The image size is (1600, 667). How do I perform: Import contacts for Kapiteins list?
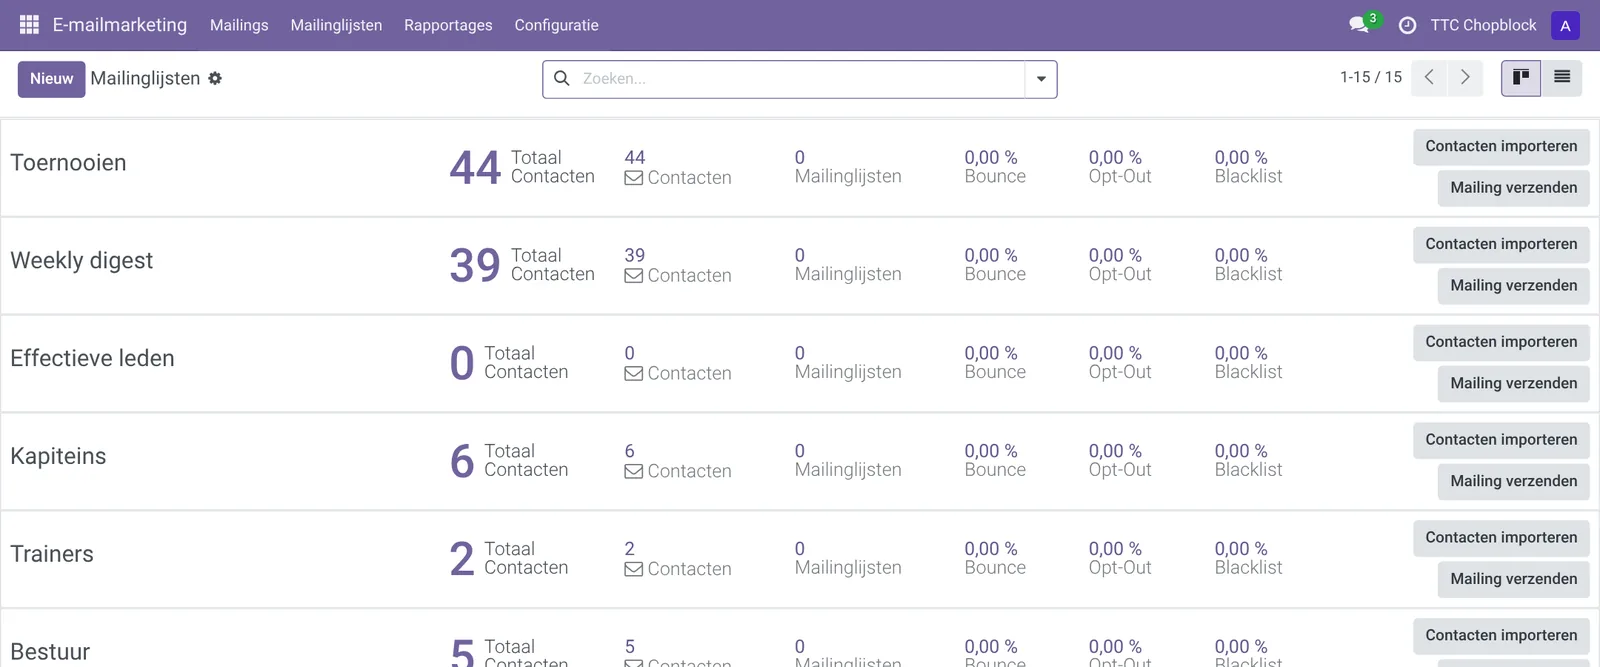[x=1501, y=441]
